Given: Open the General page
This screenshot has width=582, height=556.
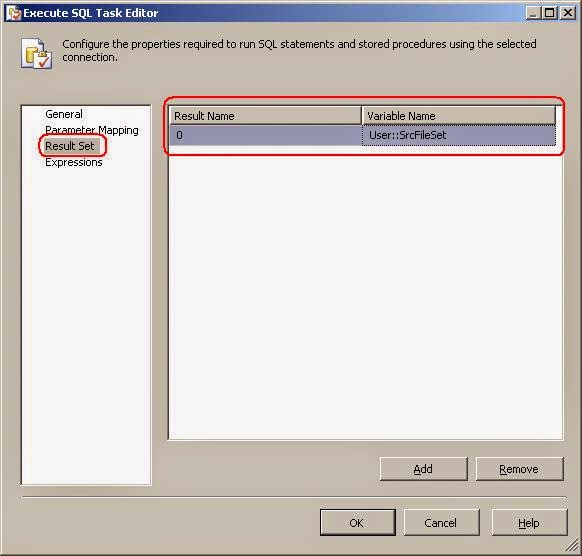Looking at the screenshot, I should pyautogui.click(x=64, y=114).
